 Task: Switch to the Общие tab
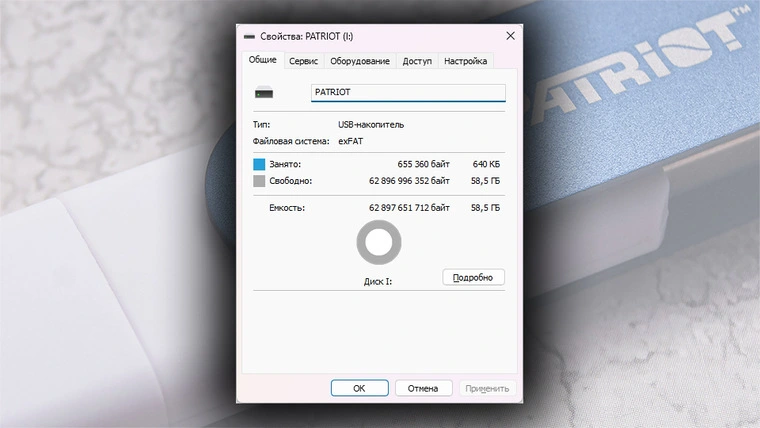click(x=263, y=60)
